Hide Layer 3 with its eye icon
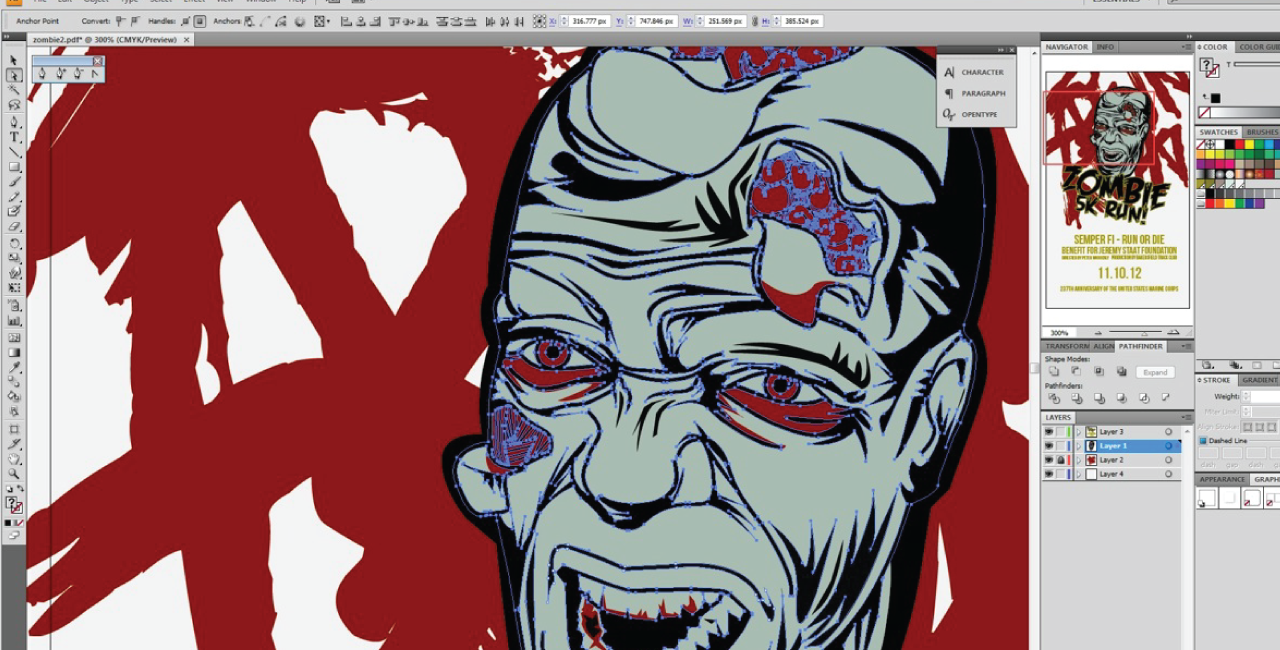This screenshot has width=1280, height=650. pyautogui.click(x=1049, y=432)
